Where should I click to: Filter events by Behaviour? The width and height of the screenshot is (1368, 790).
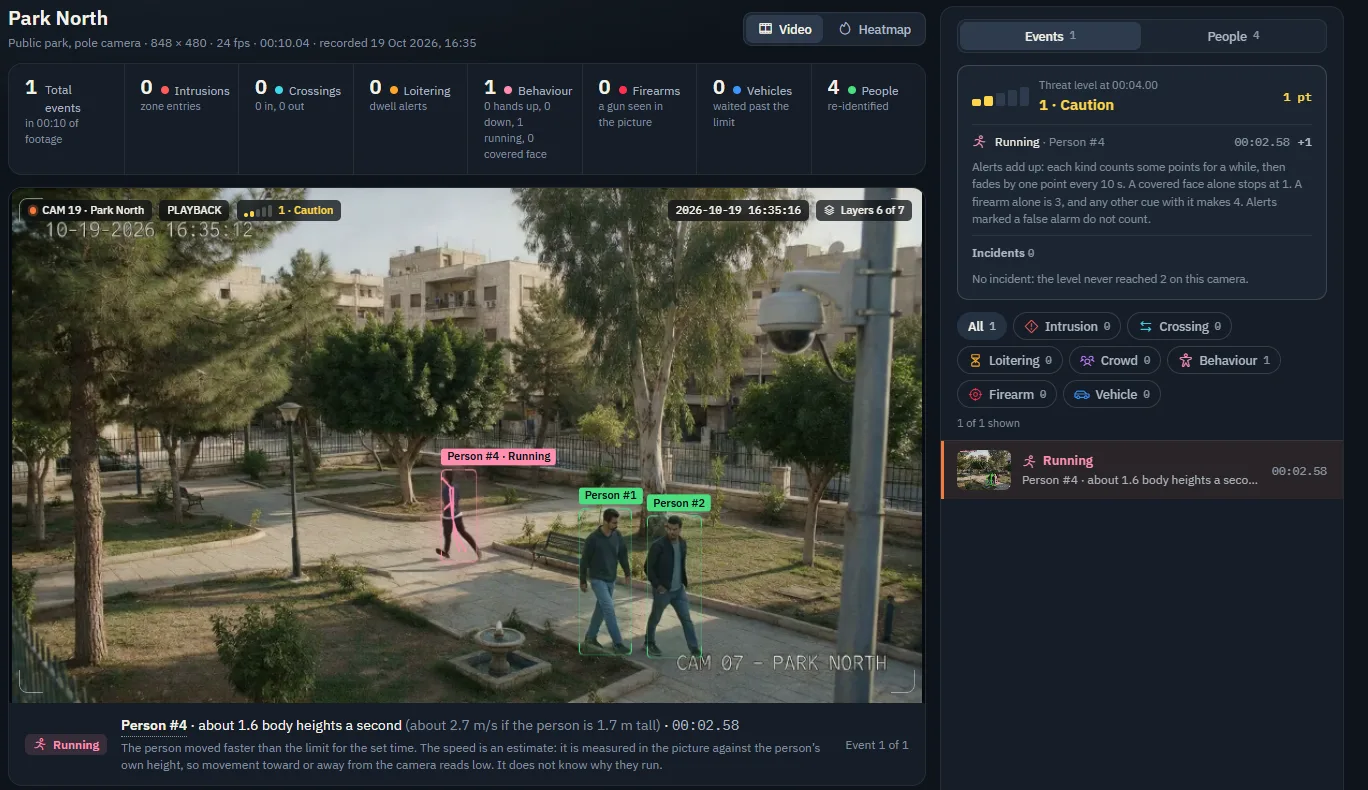pyautogui.click(x=1224, y=360)
